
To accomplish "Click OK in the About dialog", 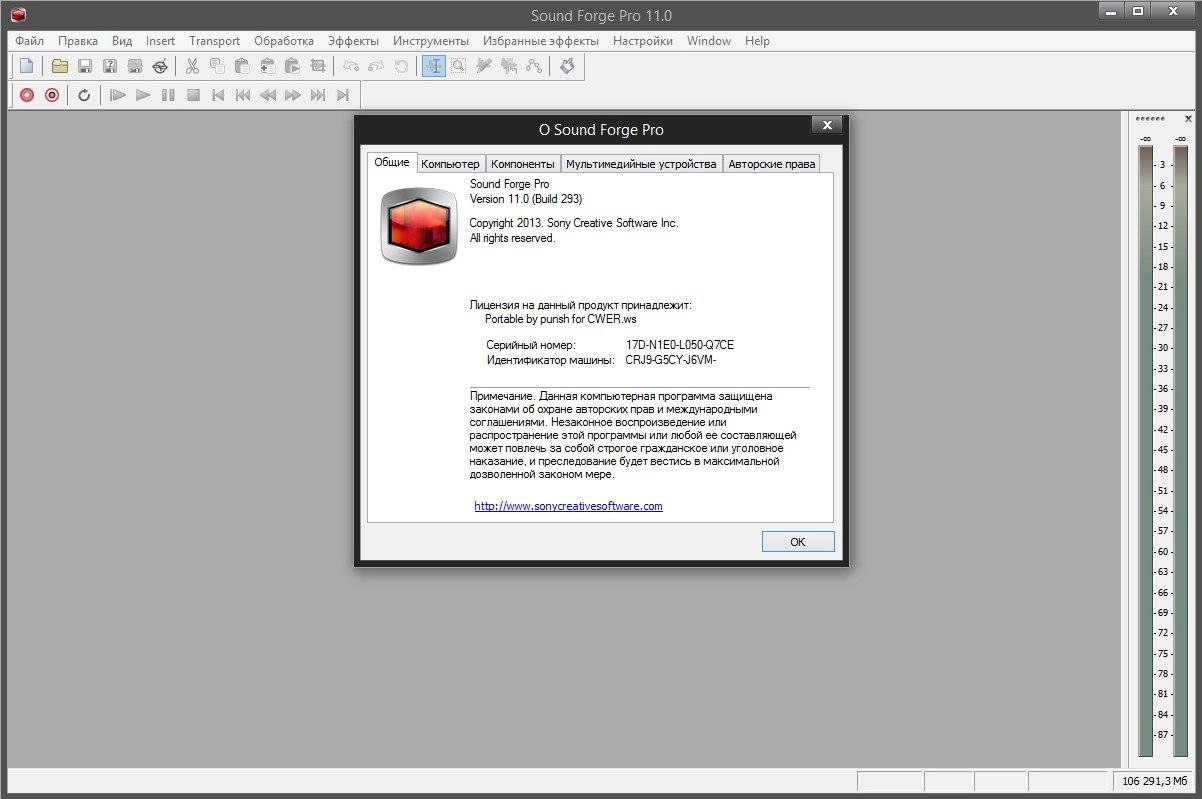I will (798, 541).
